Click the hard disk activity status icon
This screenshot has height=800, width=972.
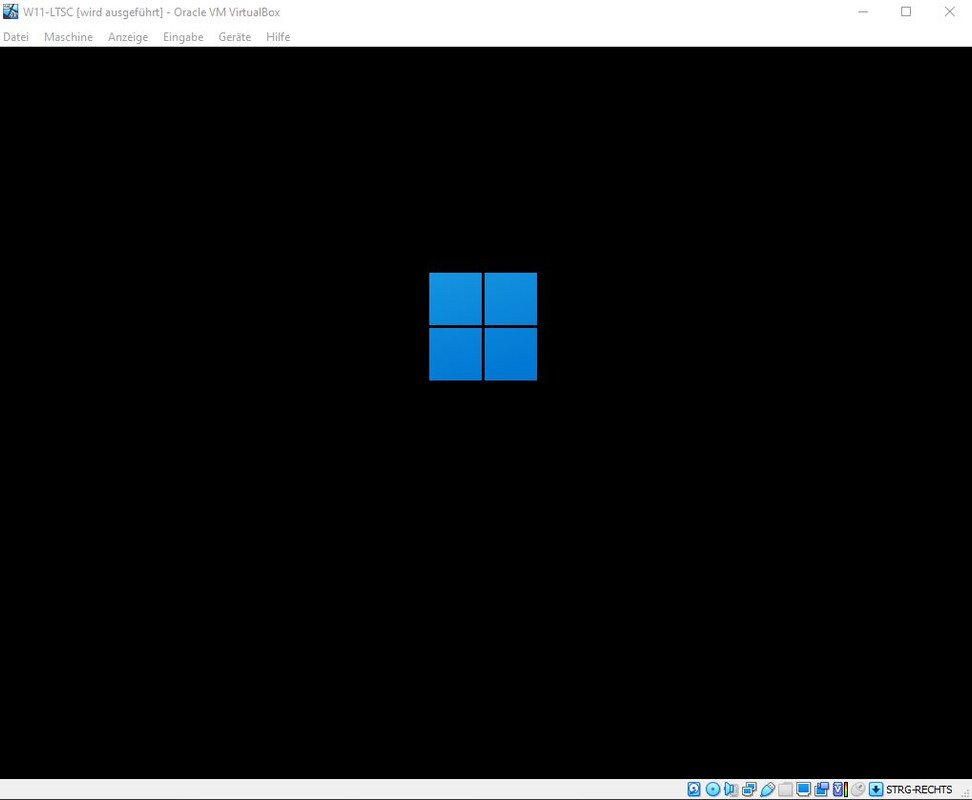click(694, 789)
